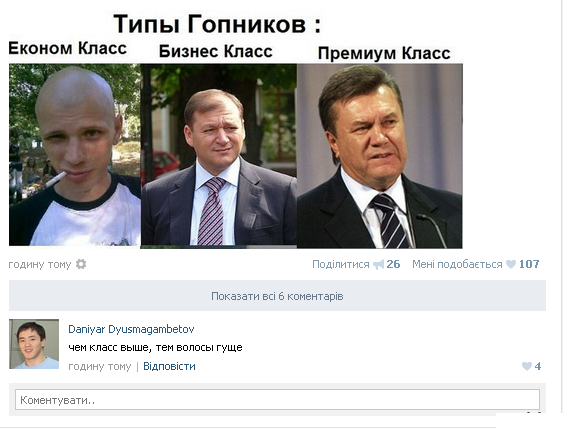This screenshot has width=569, height=429.
Task: Click Відповісти to reply to comment
Action: click(169, 366)
